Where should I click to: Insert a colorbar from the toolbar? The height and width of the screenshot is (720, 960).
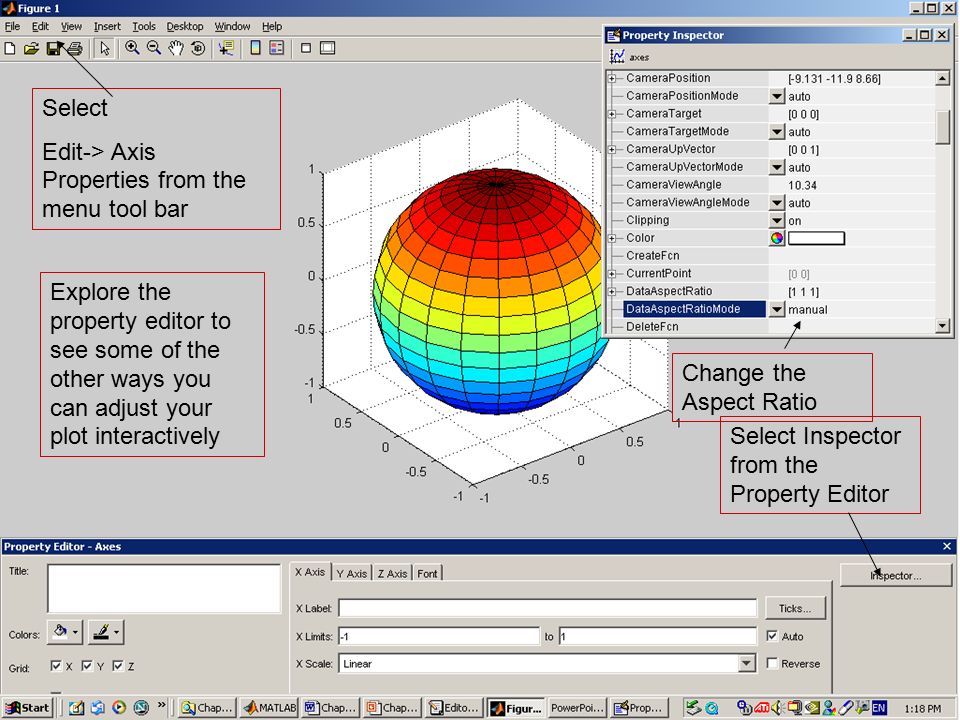[x=255, y=48]
